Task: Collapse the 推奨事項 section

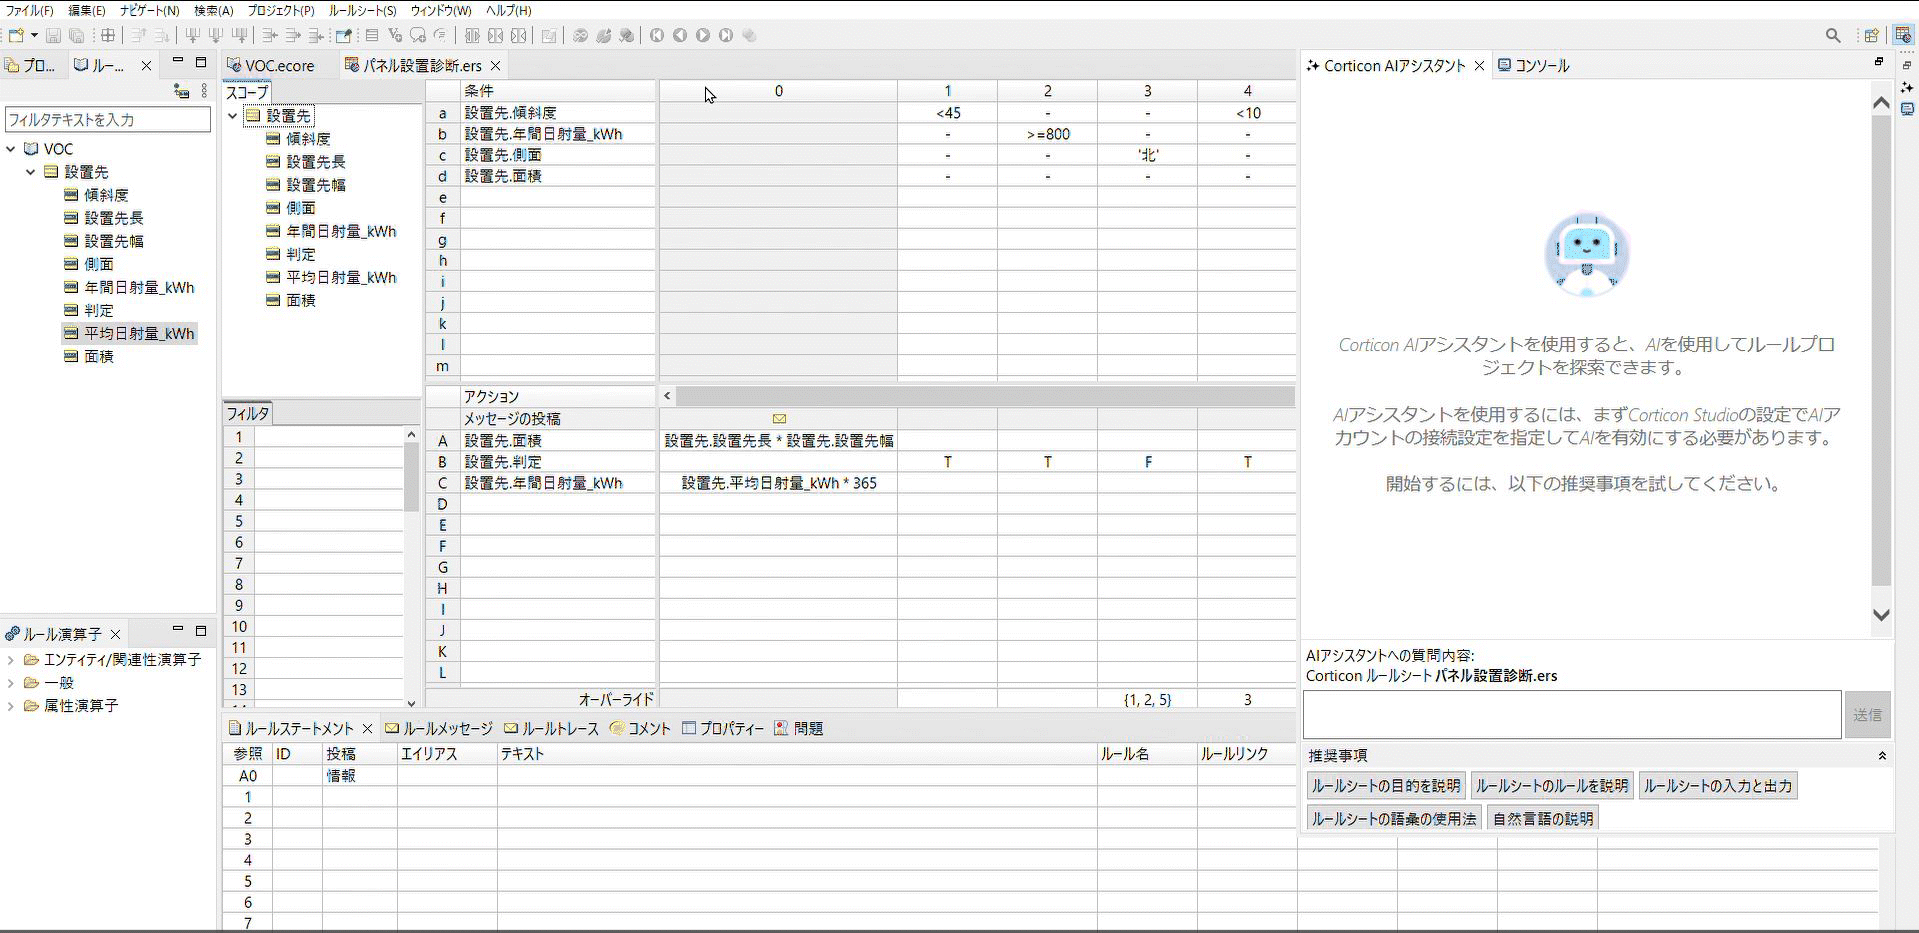Action: click(1881, 756)
